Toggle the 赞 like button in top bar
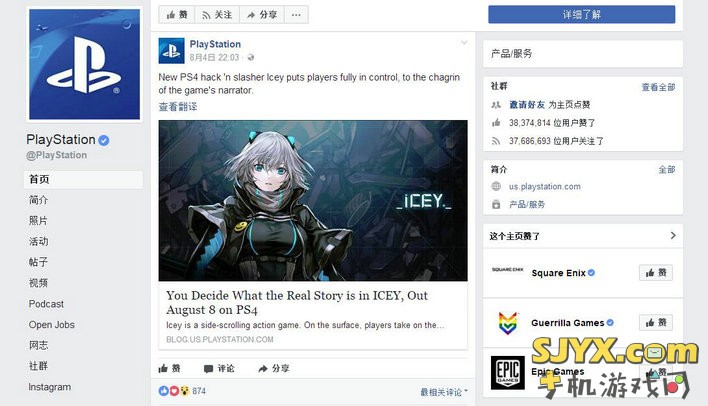 pos(177,15)
